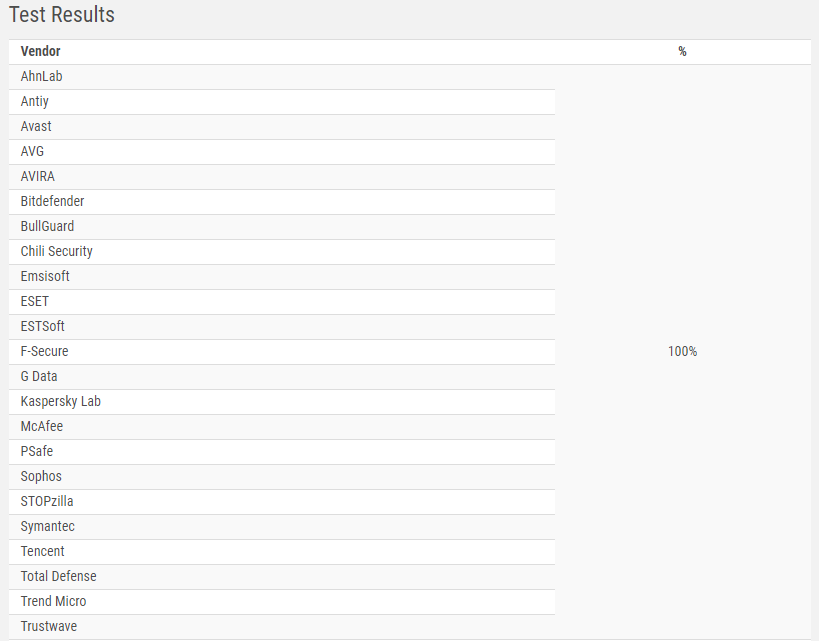Click the F-Secure entry

pyautogui.click(x=44, y=352)
